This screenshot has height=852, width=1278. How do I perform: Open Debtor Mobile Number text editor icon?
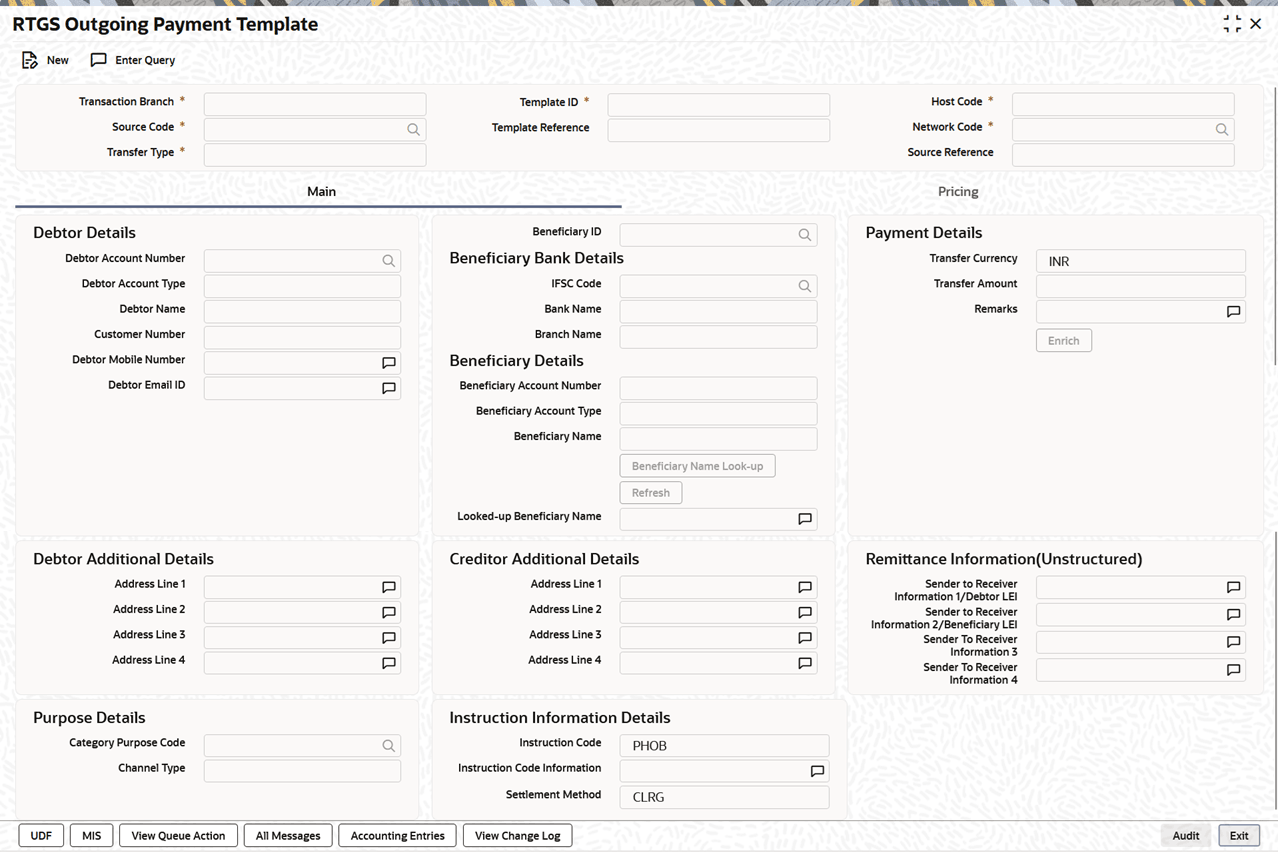tap(389, 362)
